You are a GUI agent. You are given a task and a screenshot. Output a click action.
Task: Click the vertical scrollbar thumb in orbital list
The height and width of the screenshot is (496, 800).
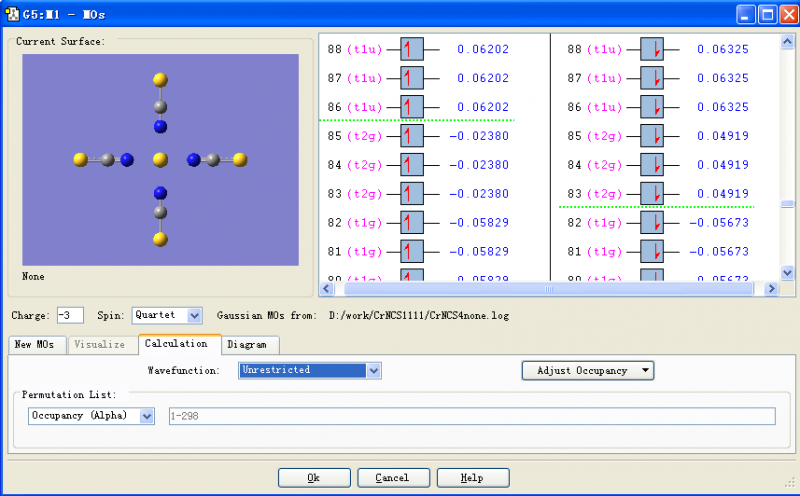click(x=787, y=204)
